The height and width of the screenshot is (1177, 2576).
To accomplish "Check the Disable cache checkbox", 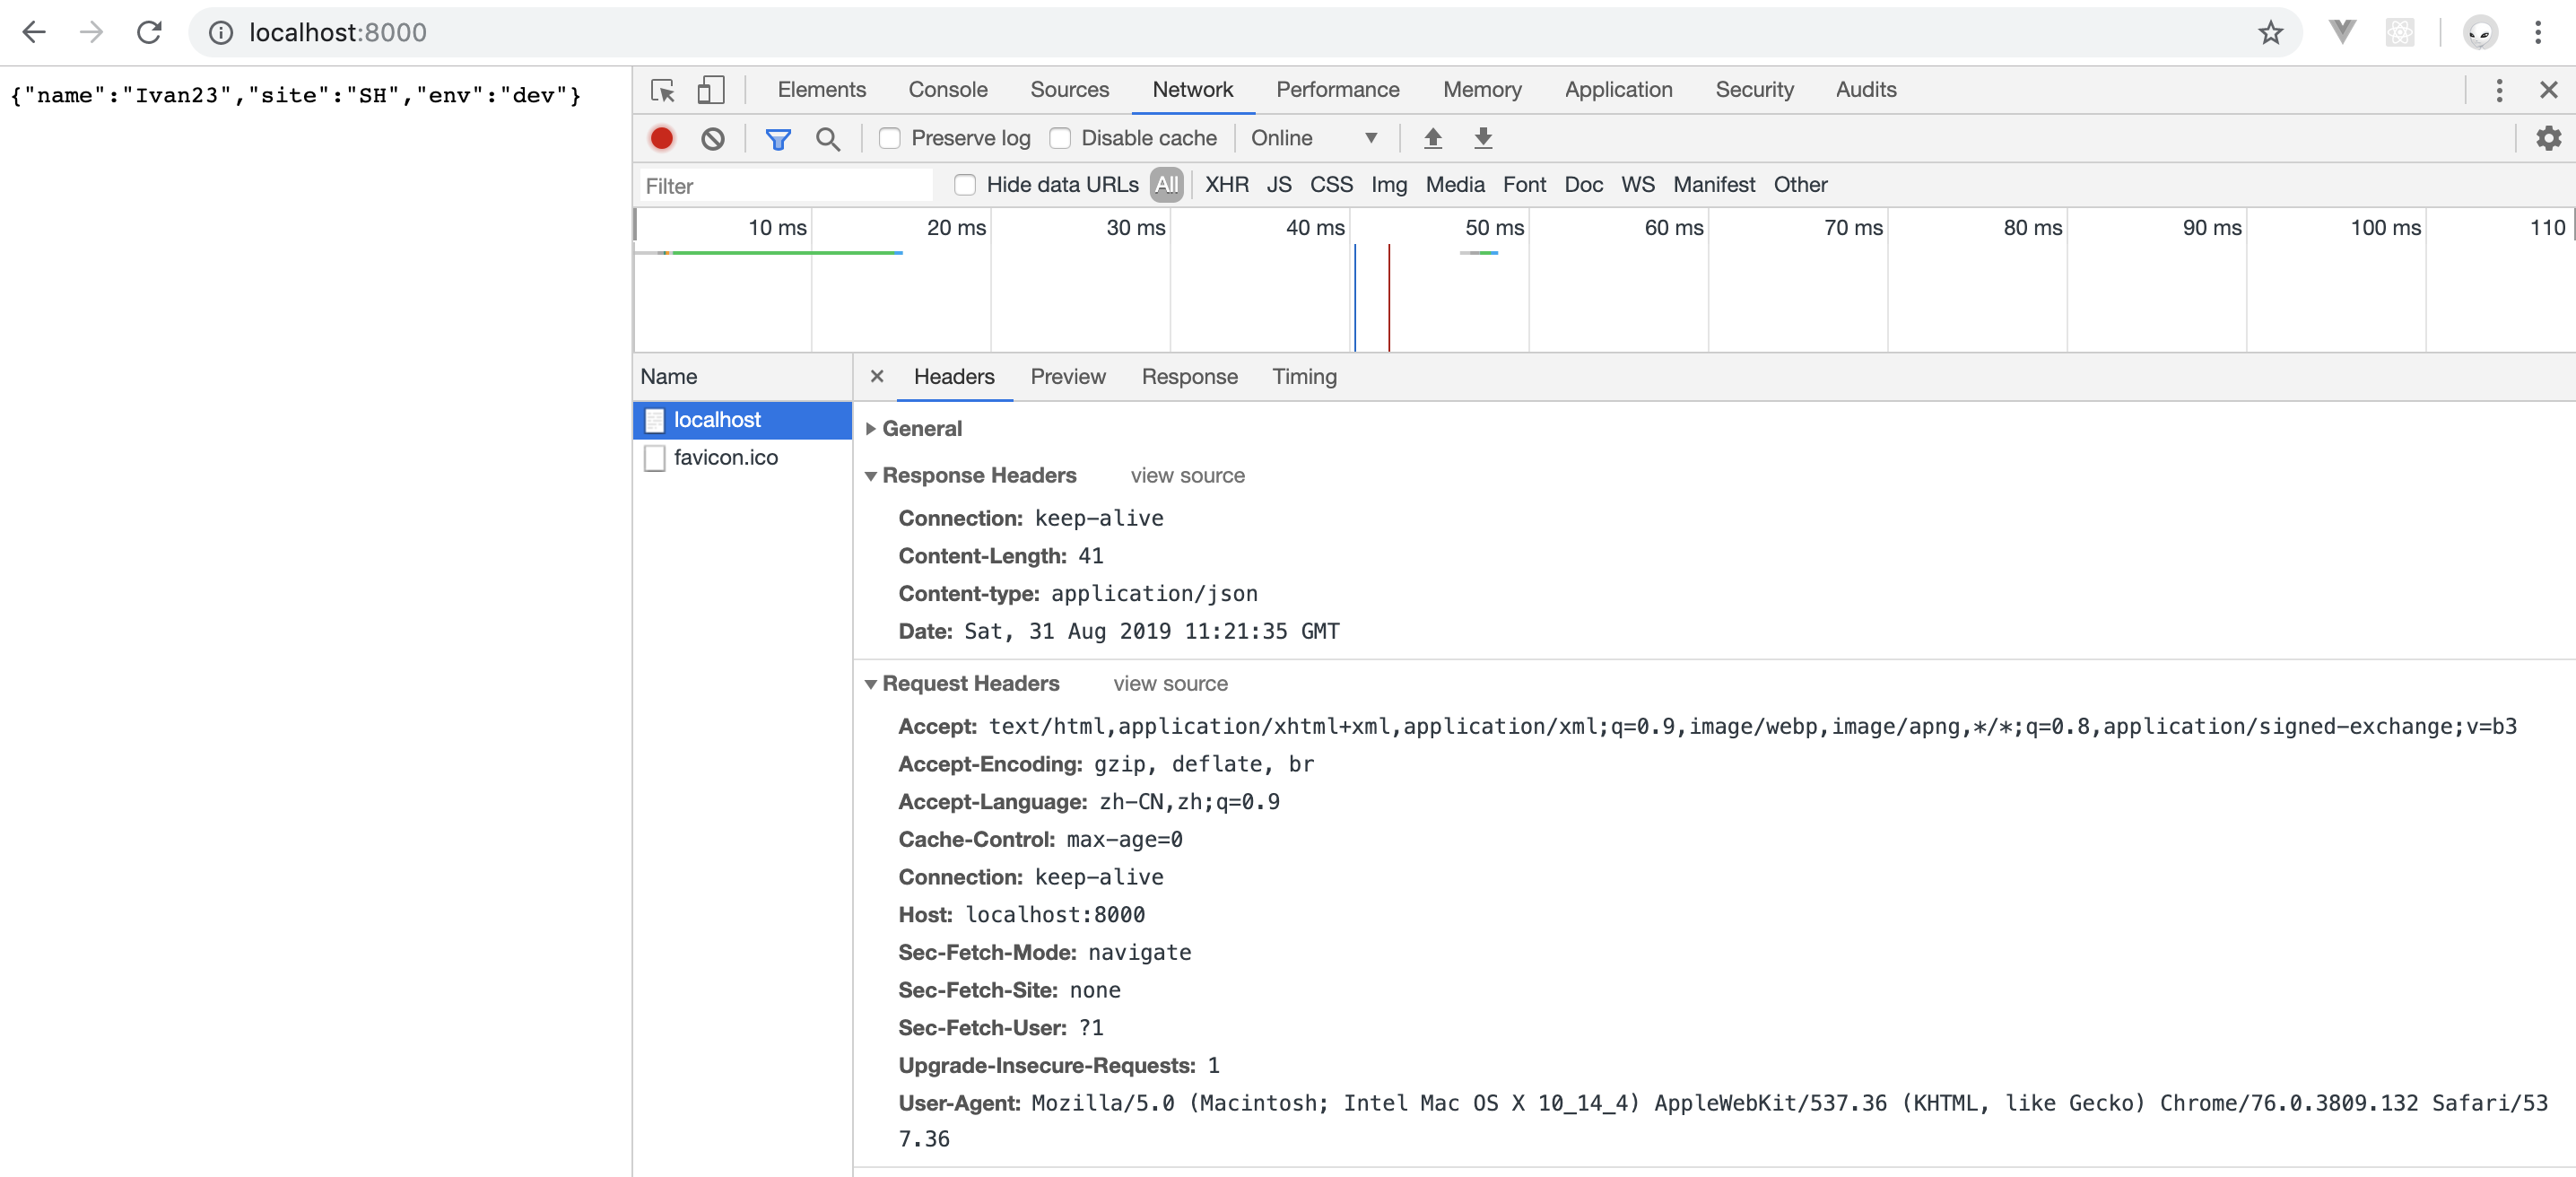I will tap(1060, 138).
